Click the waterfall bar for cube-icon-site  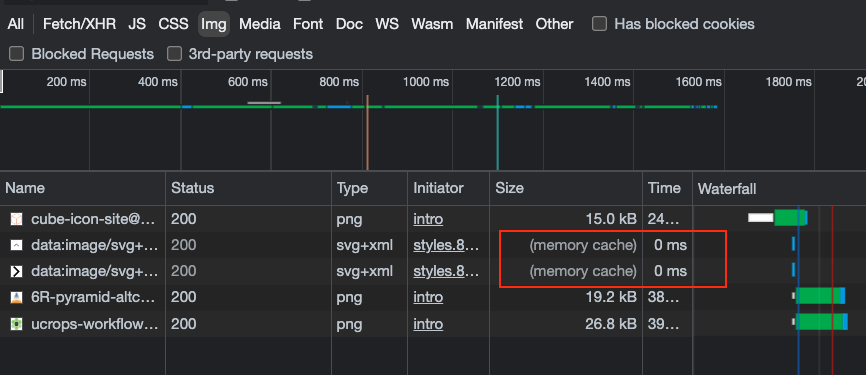[778, 218]
